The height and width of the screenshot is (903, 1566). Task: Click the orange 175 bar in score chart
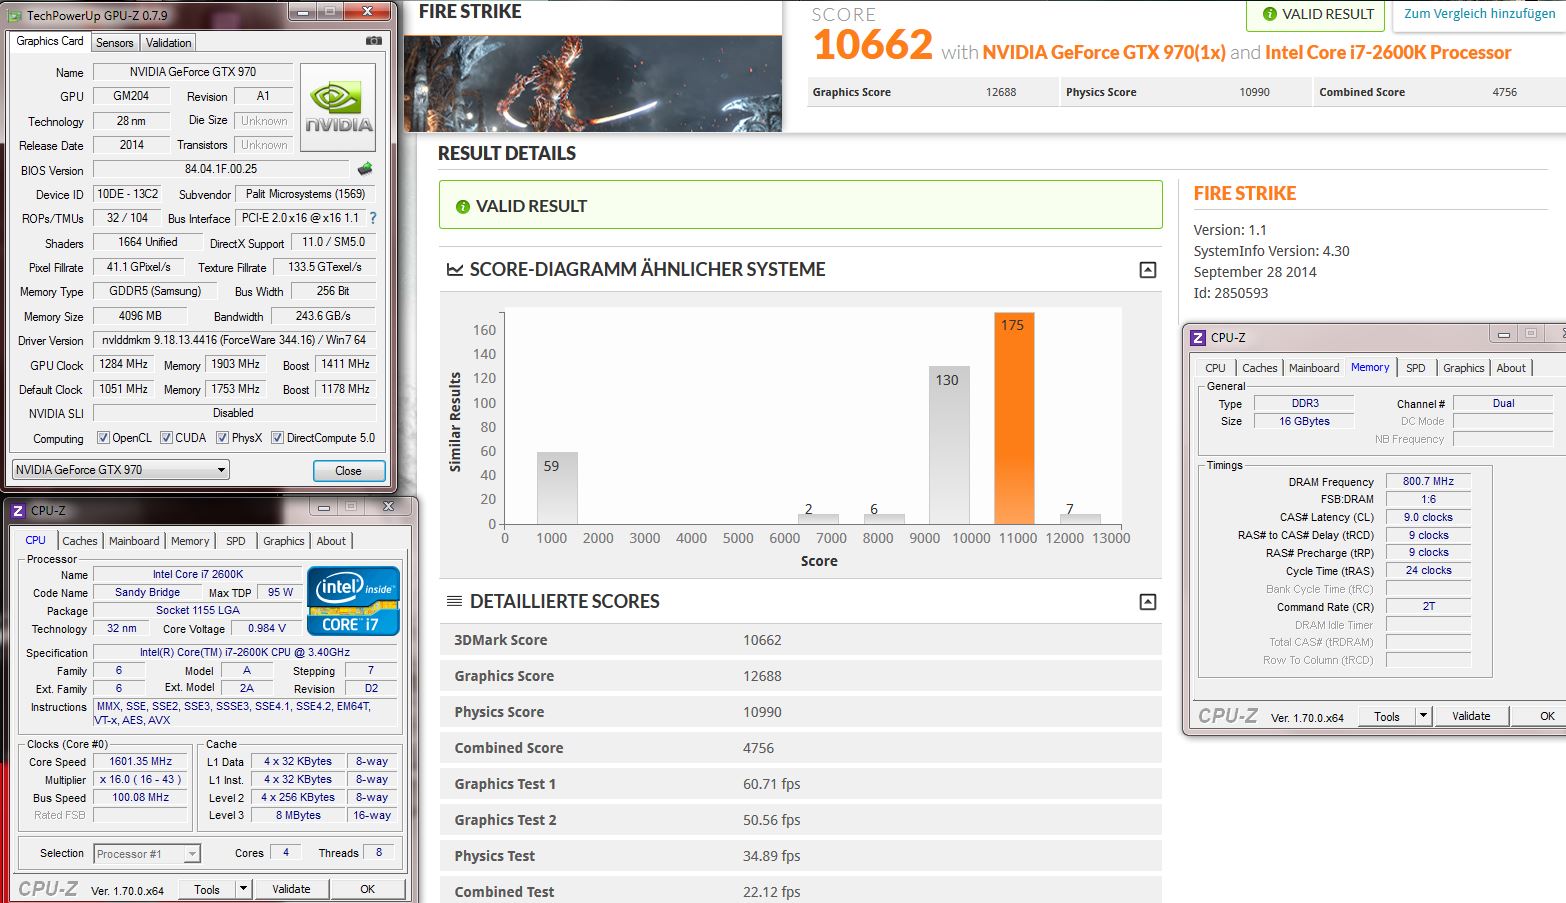[1014, 418]
